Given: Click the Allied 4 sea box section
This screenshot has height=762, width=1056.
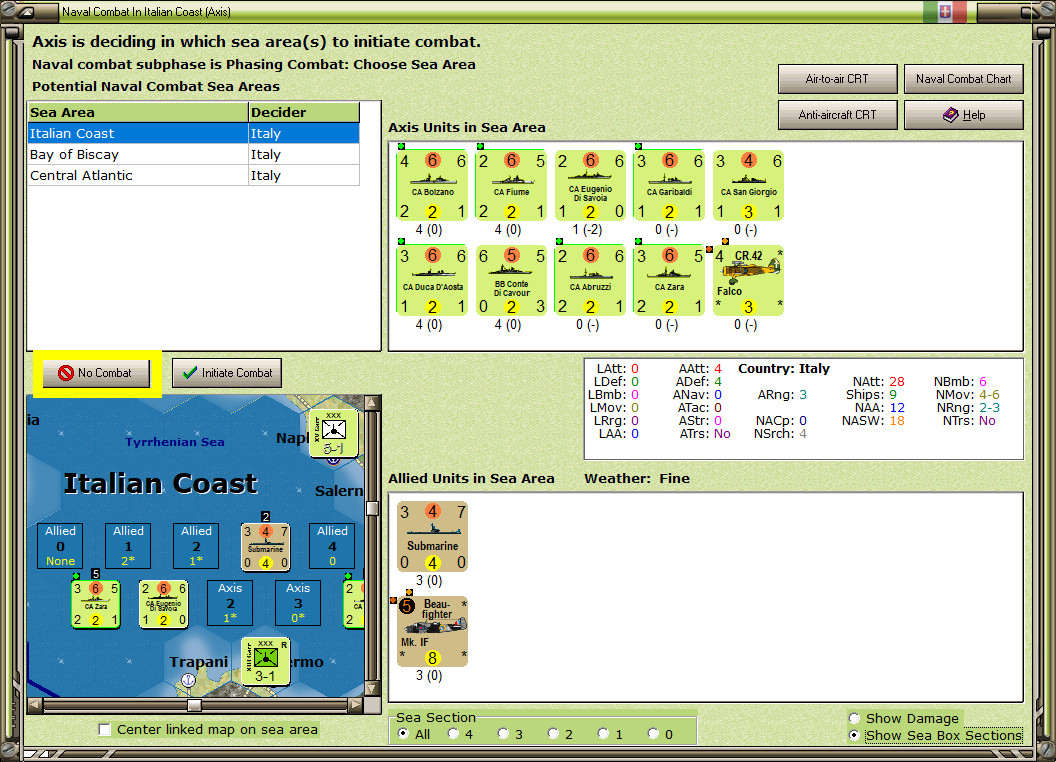Looking at the screenshot, I should coord(332,546).
